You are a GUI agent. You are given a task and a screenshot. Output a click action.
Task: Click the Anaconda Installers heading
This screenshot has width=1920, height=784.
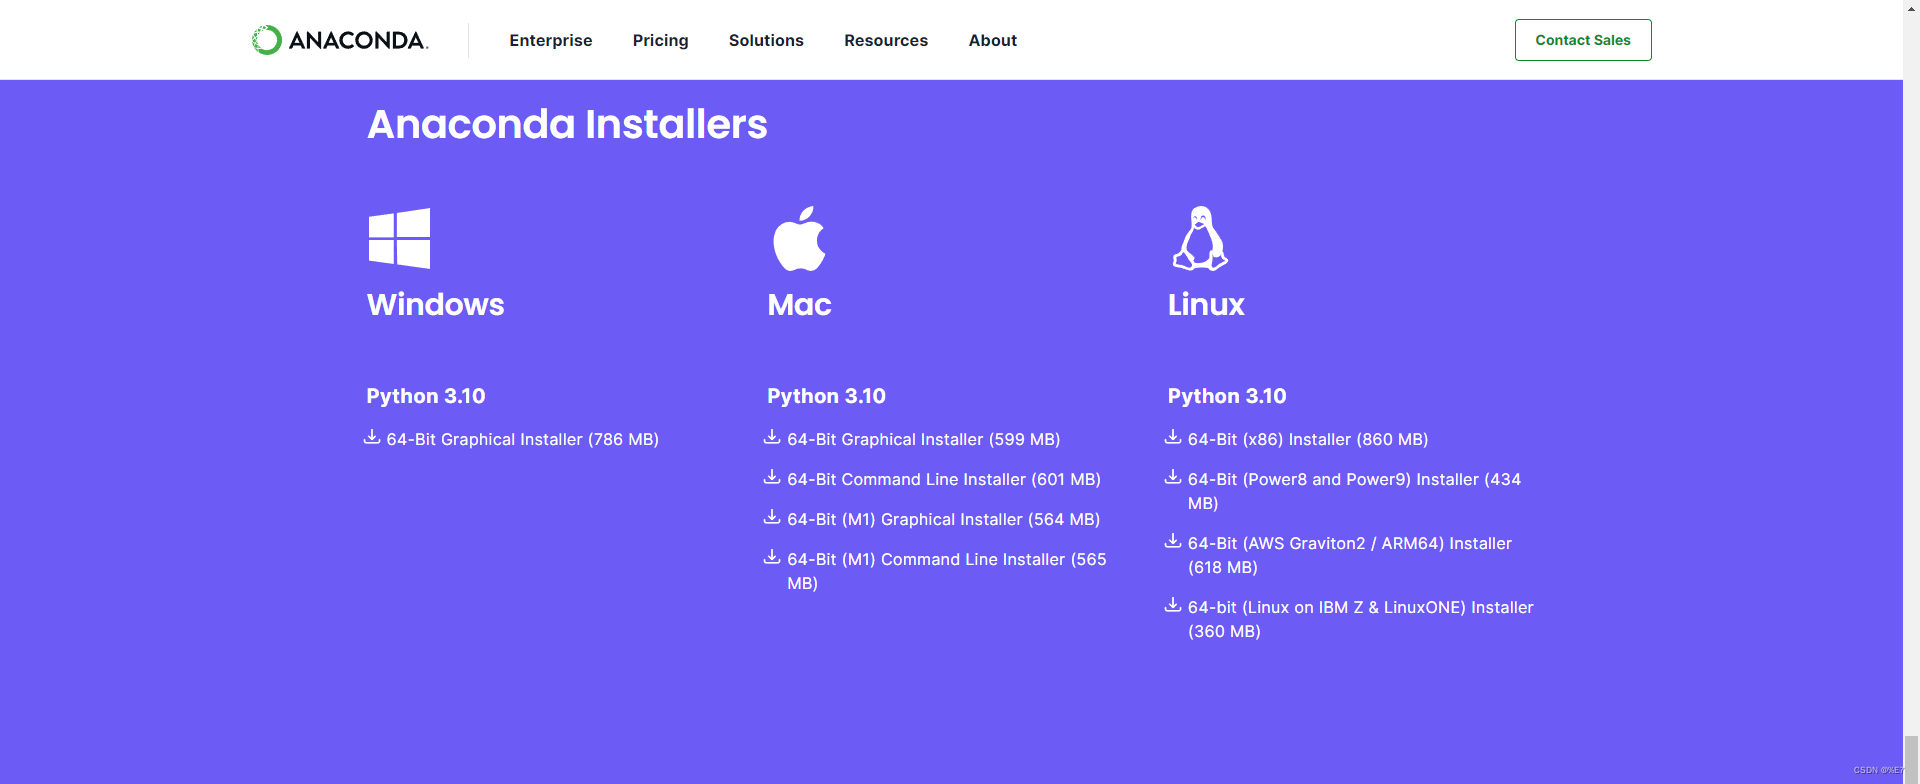pyautogui.click(x=567, y=124)
